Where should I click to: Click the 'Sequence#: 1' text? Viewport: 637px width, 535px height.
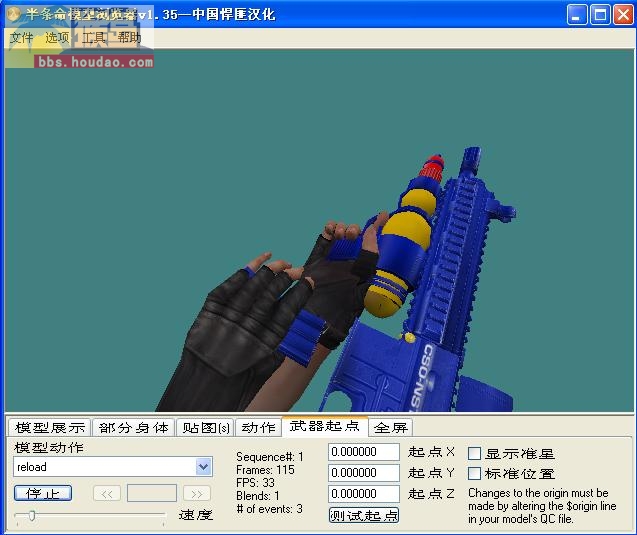click(x=270, y=457)
